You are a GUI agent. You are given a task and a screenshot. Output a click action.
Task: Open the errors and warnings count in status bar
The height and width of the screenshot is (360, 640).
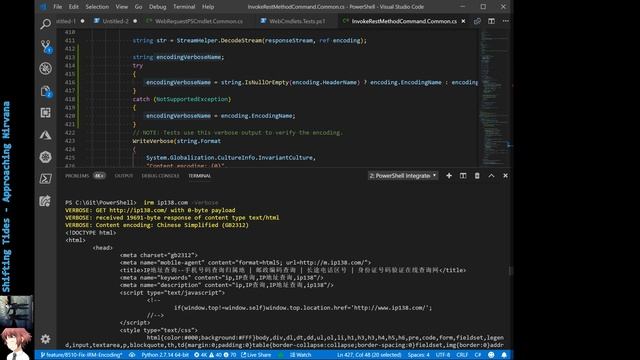[215, 355]
